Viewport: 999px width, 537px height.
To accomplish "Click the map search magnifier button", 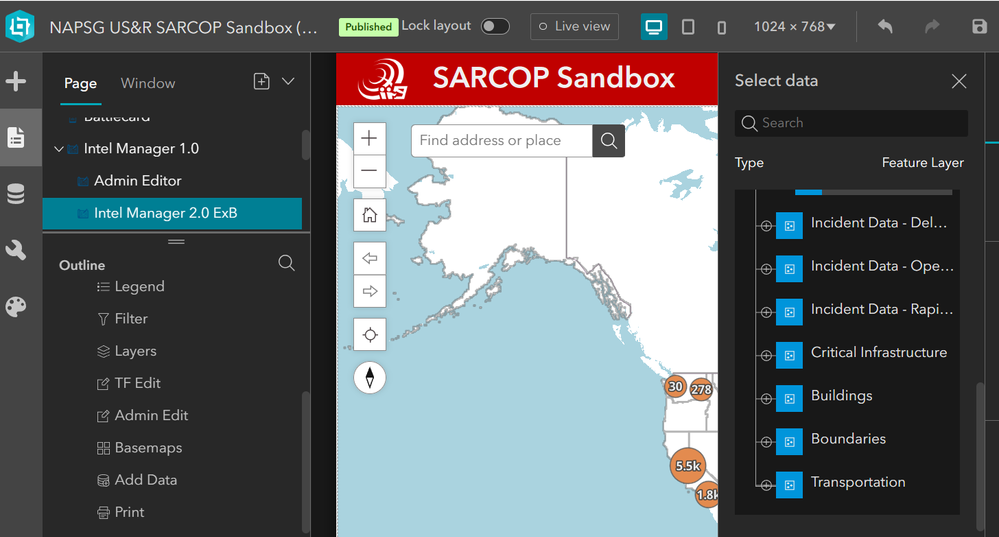I will (x=608, y=141).
